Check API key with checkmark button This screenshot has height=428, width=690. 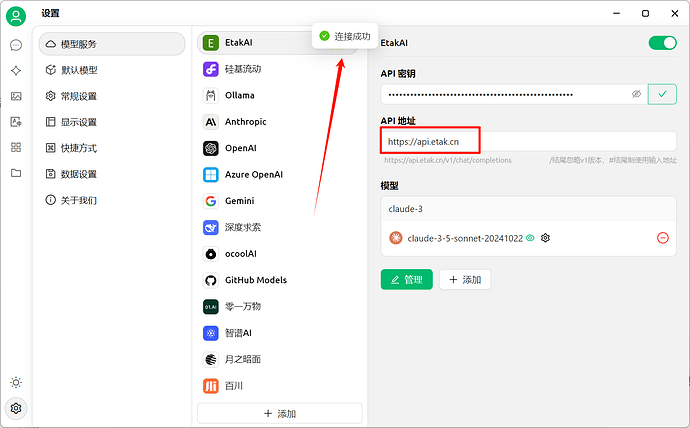click(662, 94)
